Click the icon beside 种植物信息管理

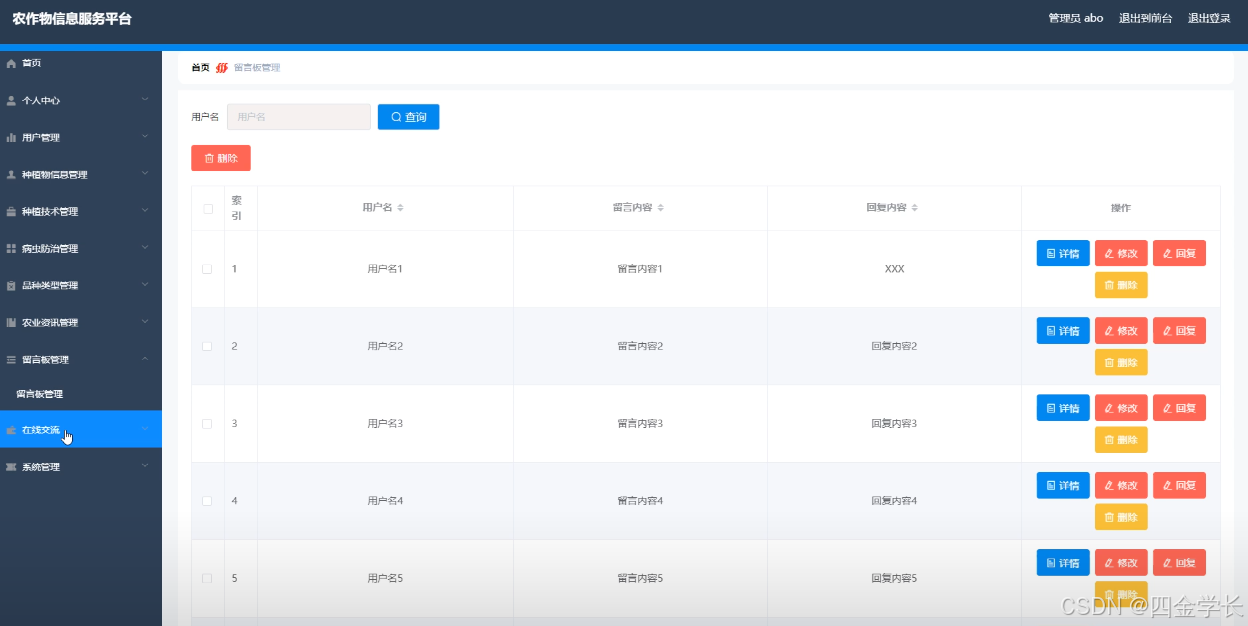point(11,175)
